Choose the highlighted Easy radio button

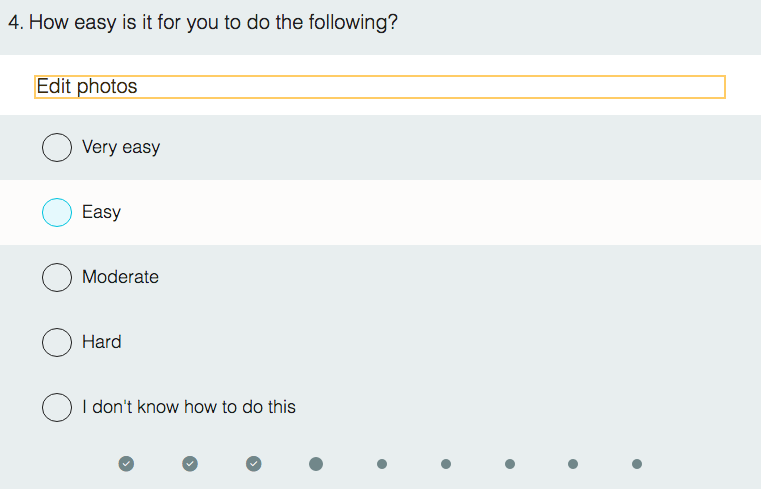click(x=57, y=212)
